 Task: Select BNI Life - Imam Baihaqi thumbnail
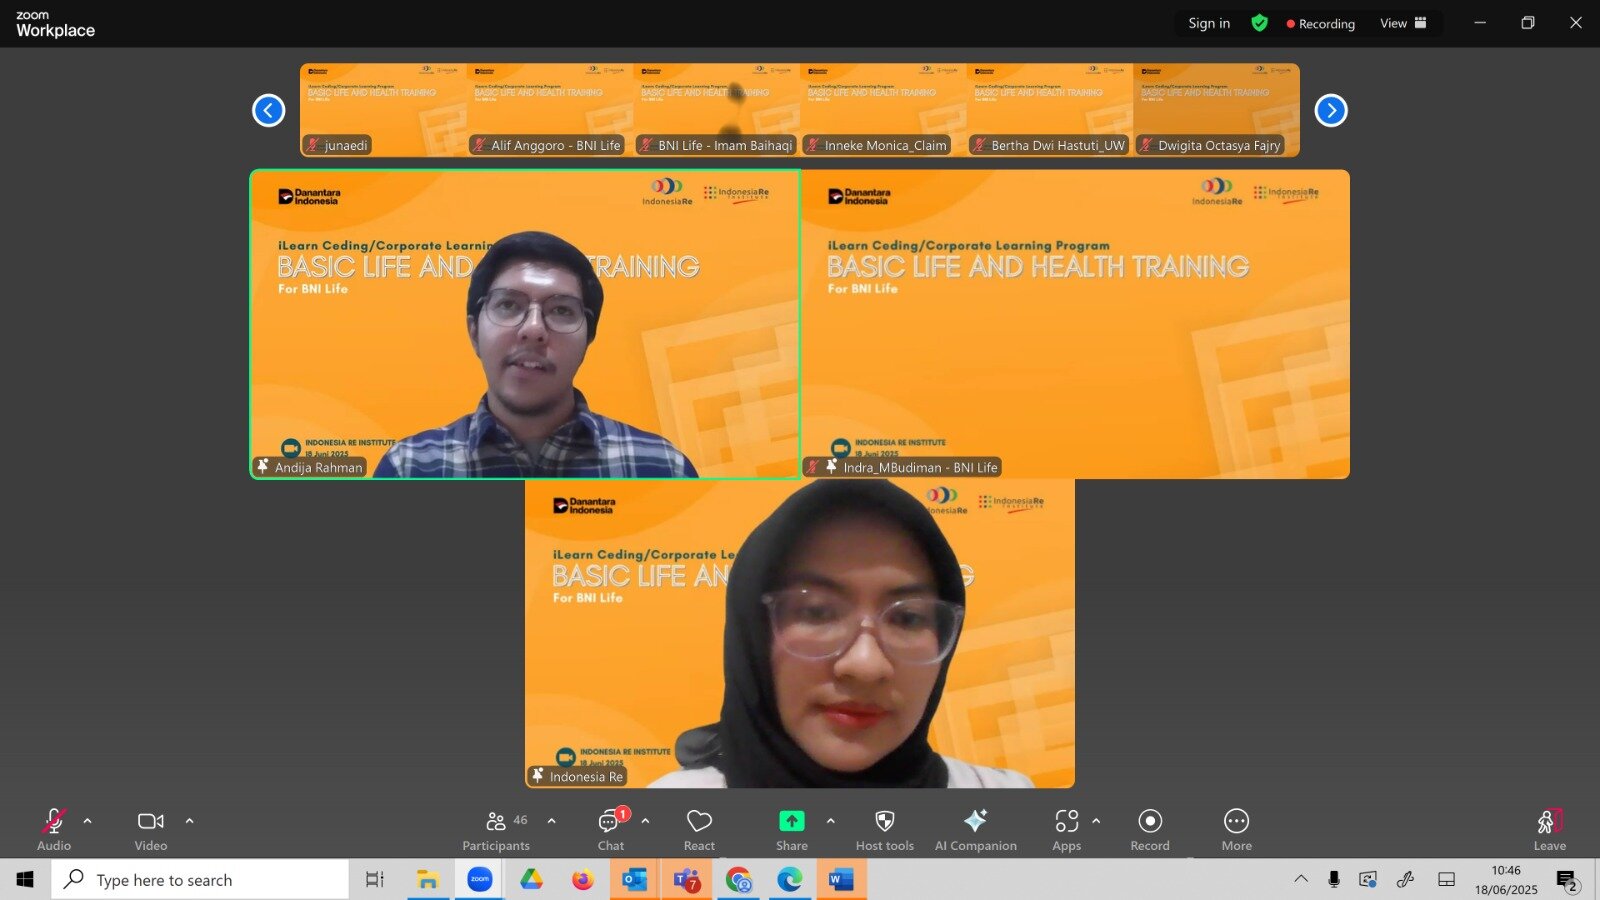(x=717, y=110)
